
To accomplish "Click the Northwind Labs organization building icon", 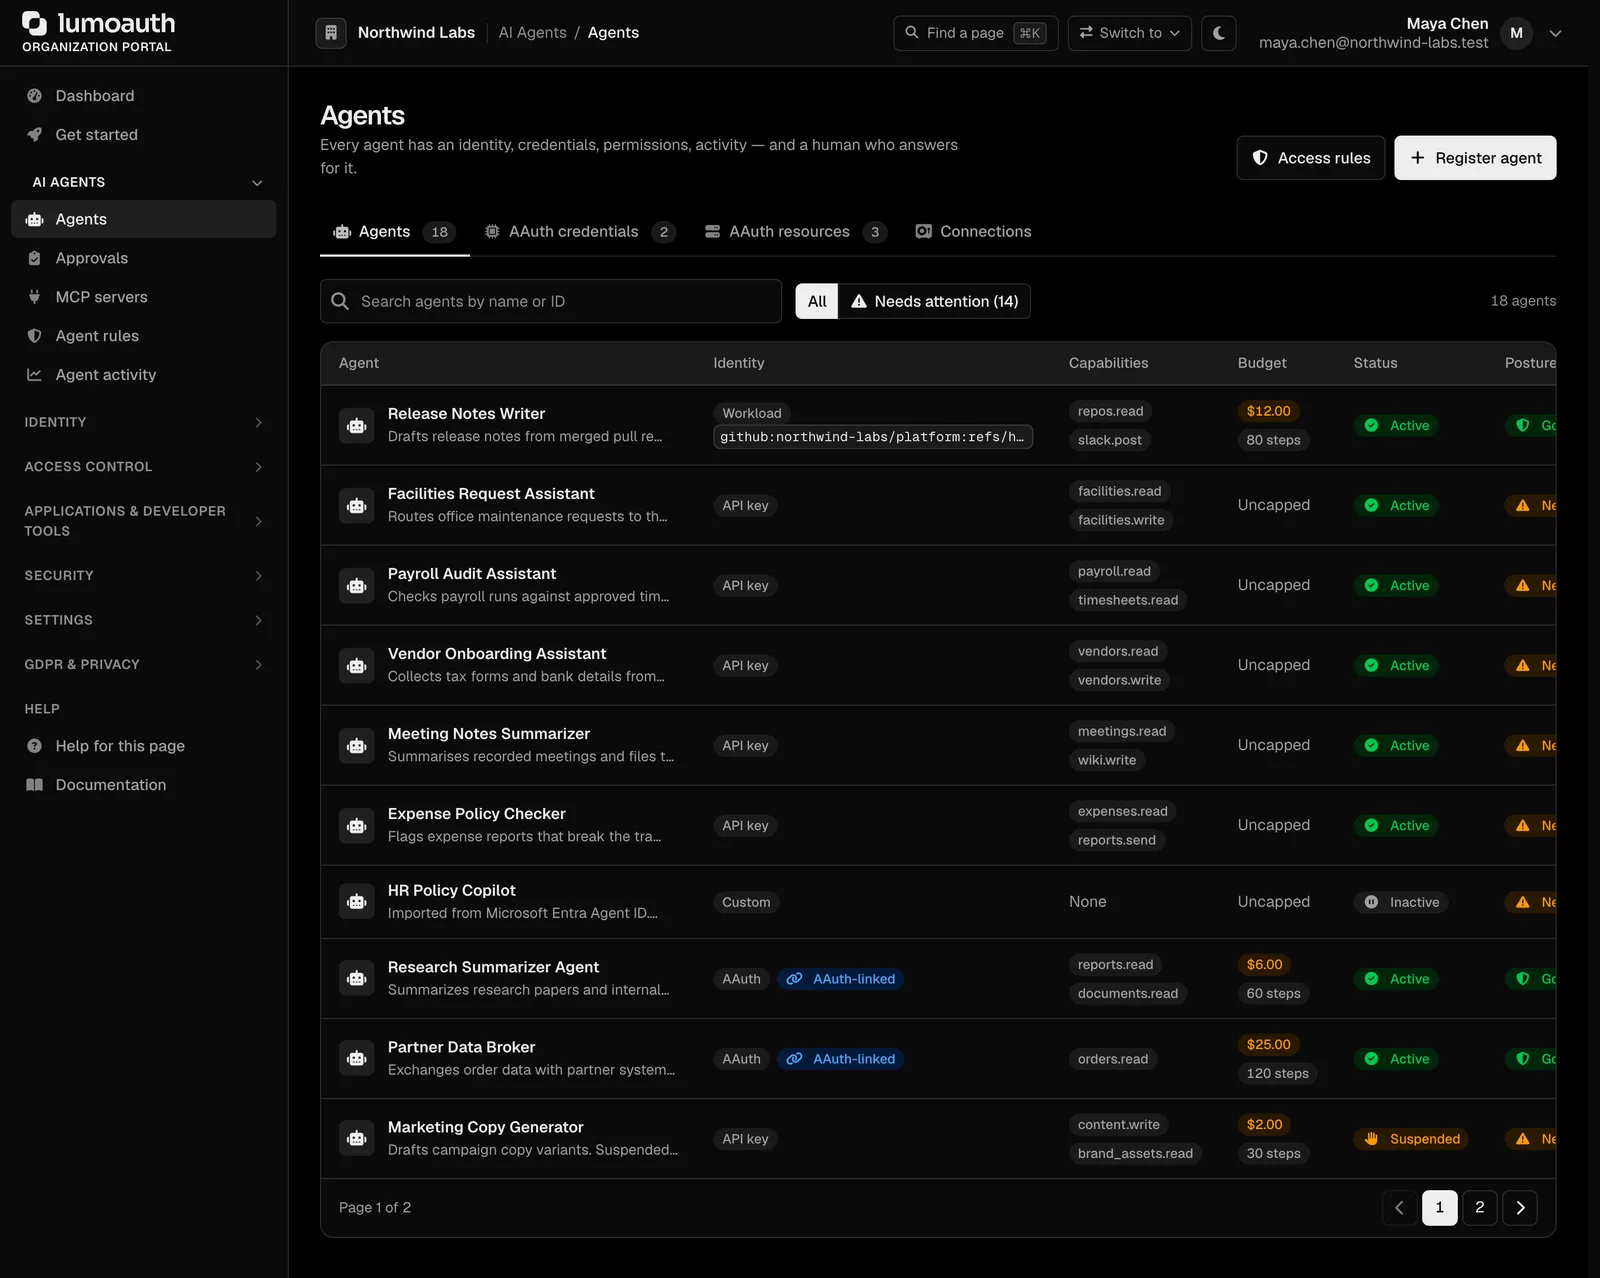I will 331,33.
